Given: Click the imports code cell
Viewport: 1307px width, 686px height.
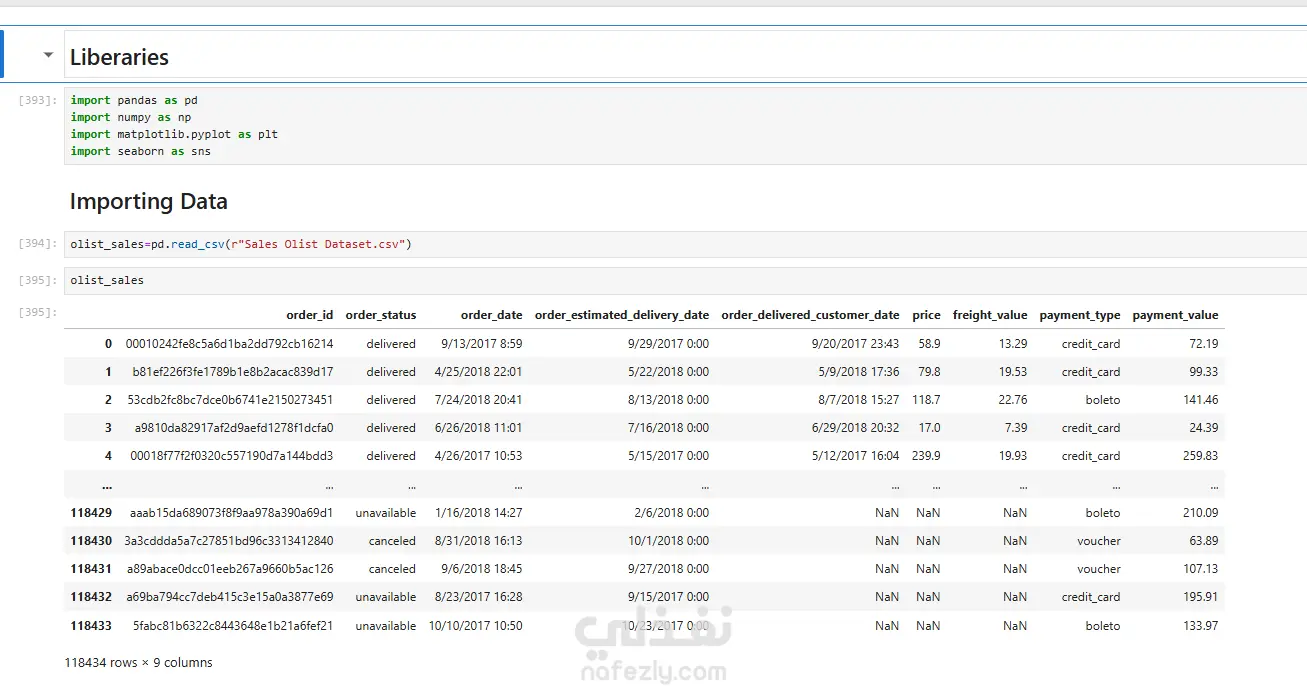Looking at the screenshot, I should click(x=685, y=126).
